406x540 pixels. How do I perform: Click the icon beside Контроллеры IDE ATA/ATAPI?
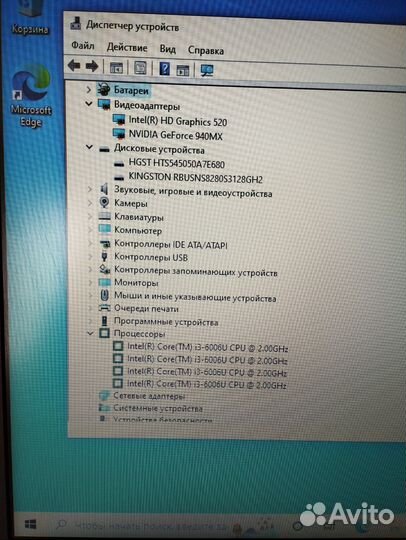(x=104, y=243)
